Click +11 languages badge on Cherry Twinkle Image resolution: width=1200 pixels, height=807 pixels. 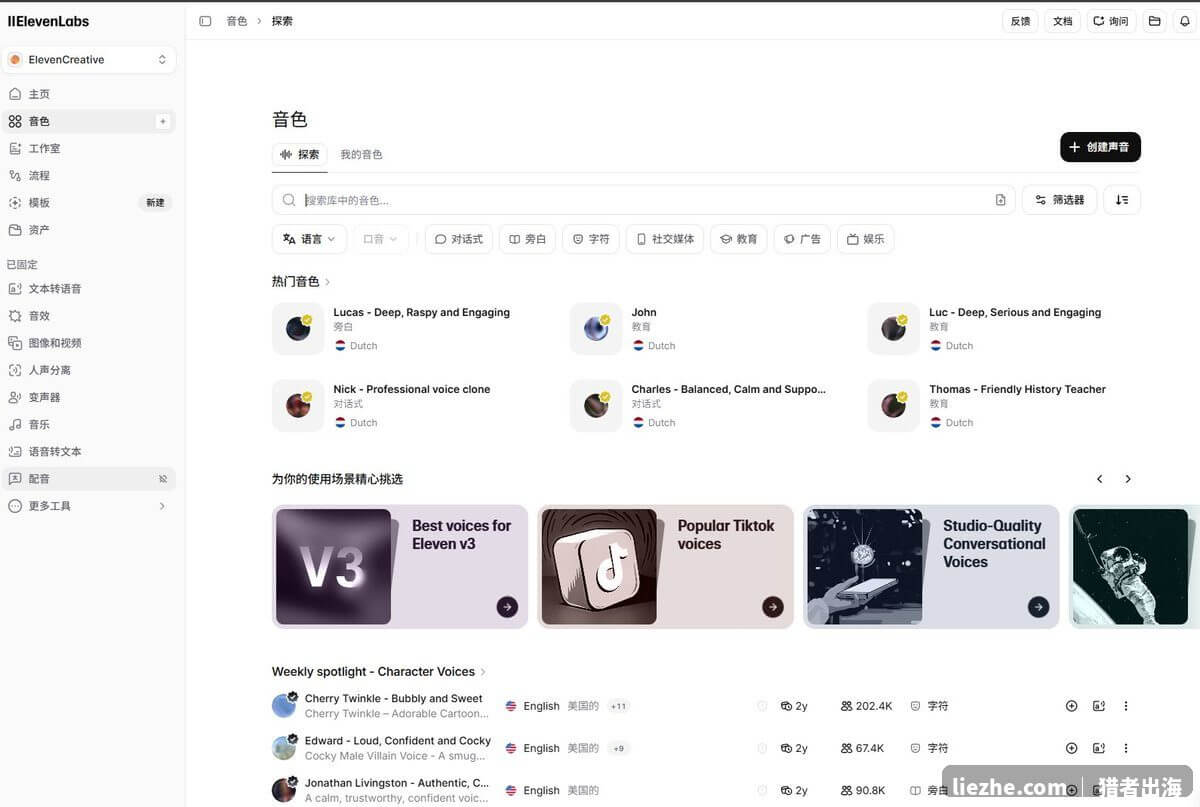pos(618,706)
